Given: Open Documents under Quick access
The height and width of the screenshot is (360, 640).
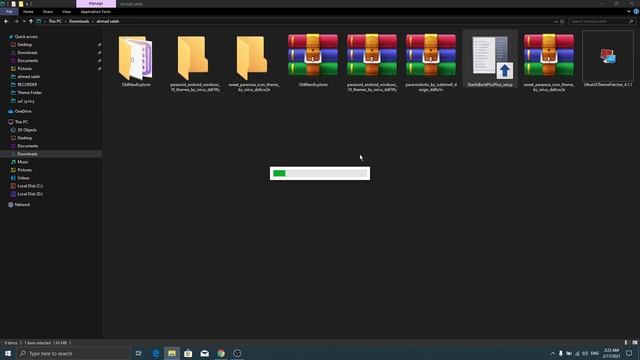Looking at the screenshot, I should pos(27,60).
